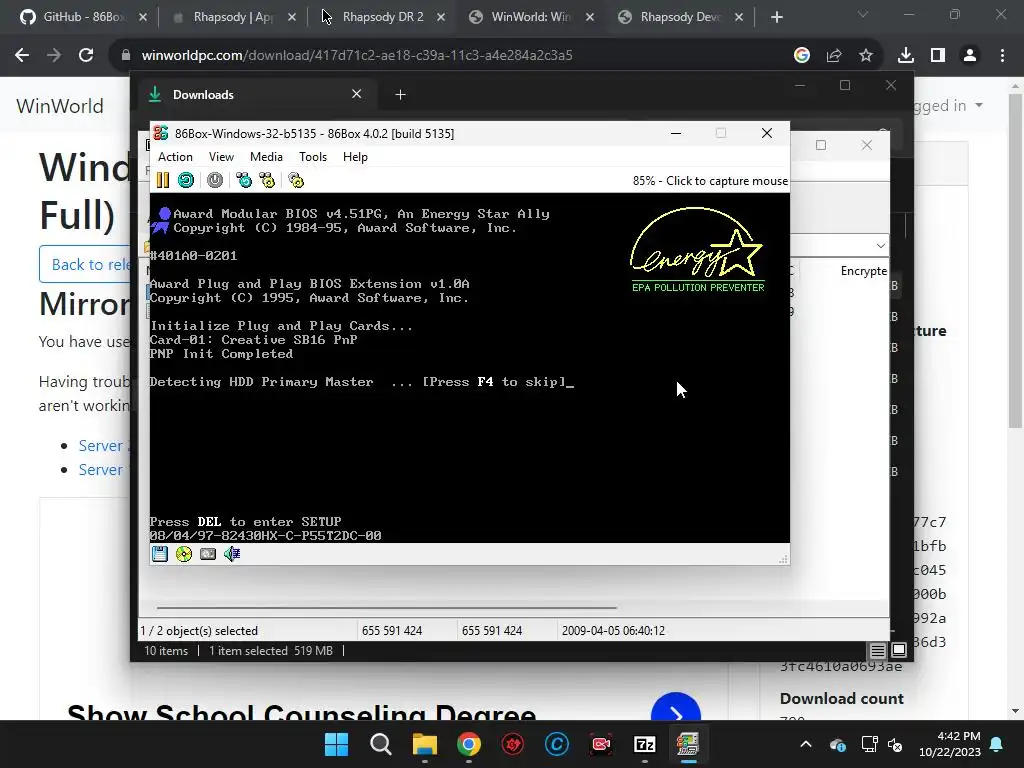
Task: Open 86Box taskbar icon
Action: (688, 744)
